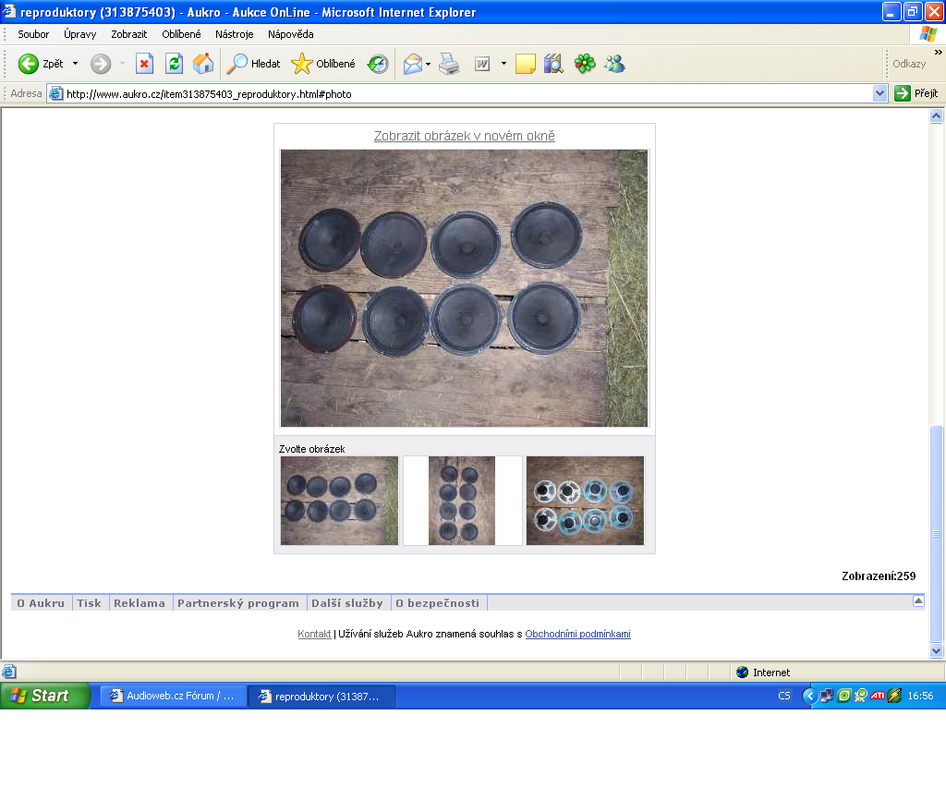
Task: Open the Soubor menu
Action: click(33, 34)
